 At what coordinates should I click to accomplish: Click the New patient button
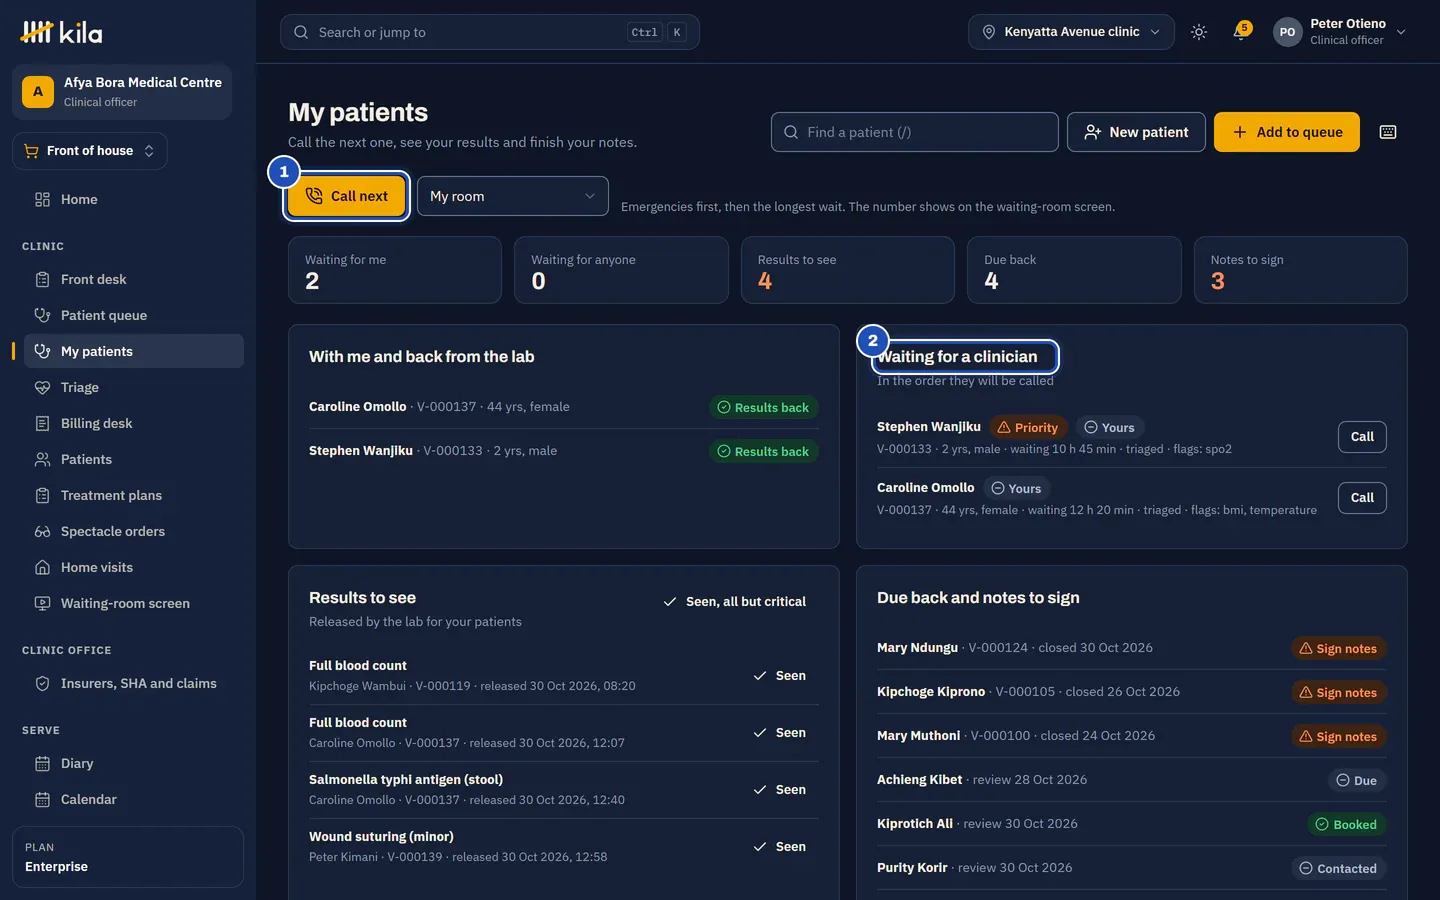(x=1136, y=132)
